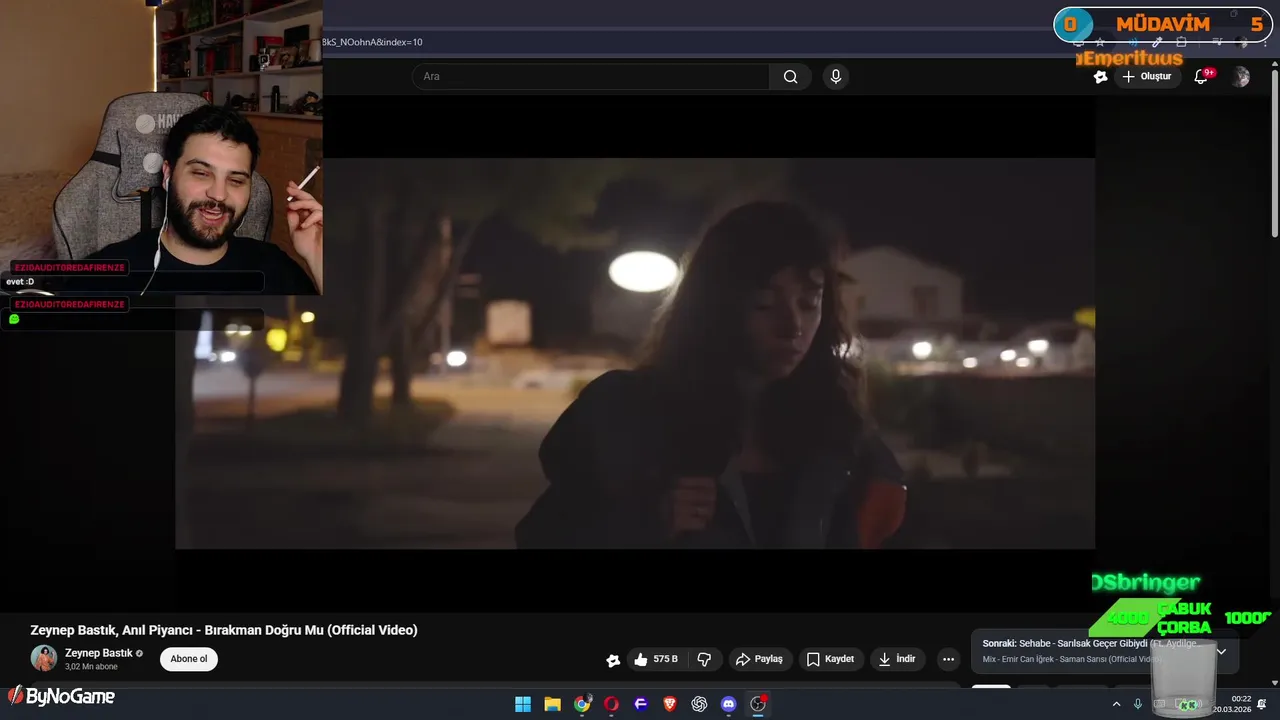Click the Paylaş share button

(x=759, y=659)
